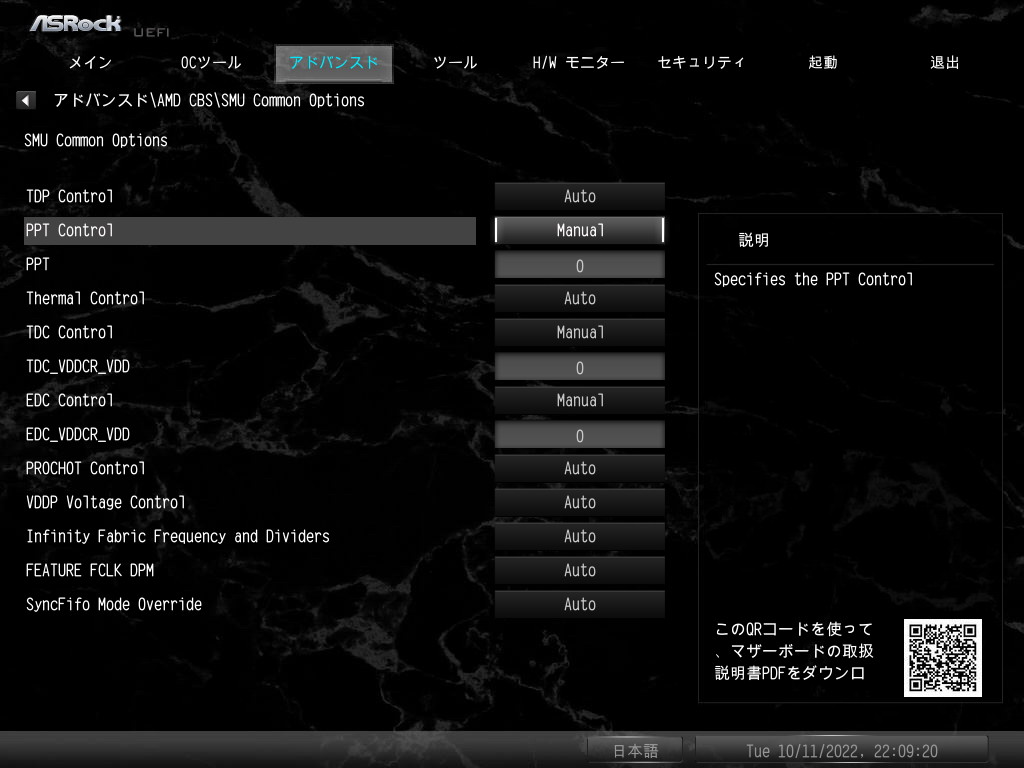Select the TDC Control label
1024x768 pixels.
(70, 332)
